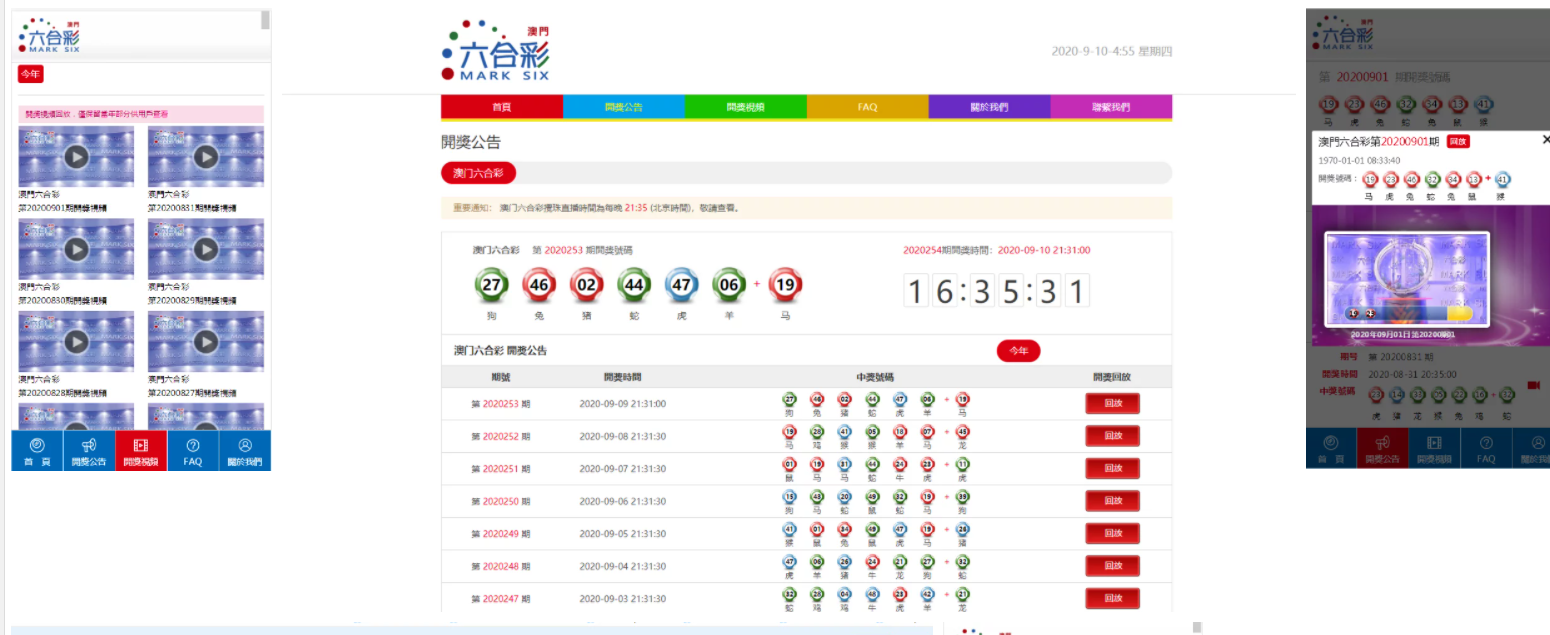Click the 2020251 draw number link
The image size is (1550, 635).
pyautogui.click(x=500, y=469)
